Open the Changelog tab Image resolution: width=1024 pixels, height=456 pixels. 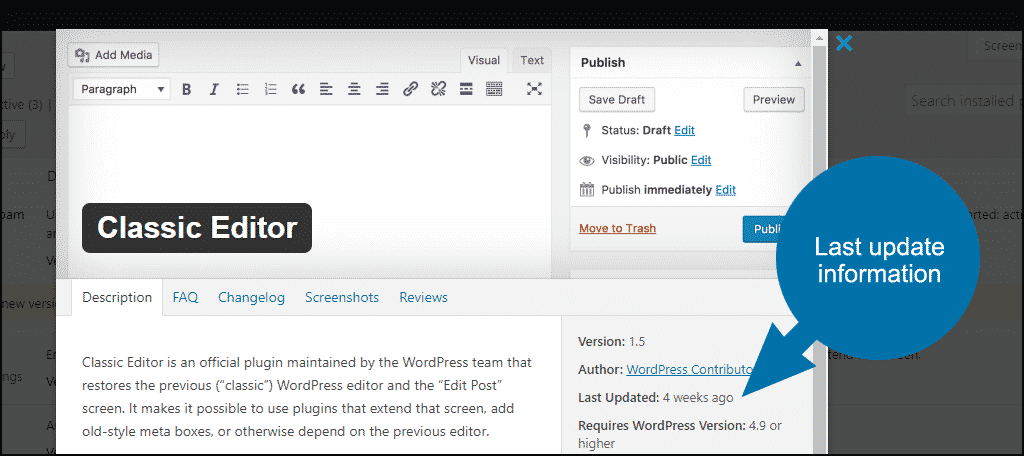coord(251,298)
